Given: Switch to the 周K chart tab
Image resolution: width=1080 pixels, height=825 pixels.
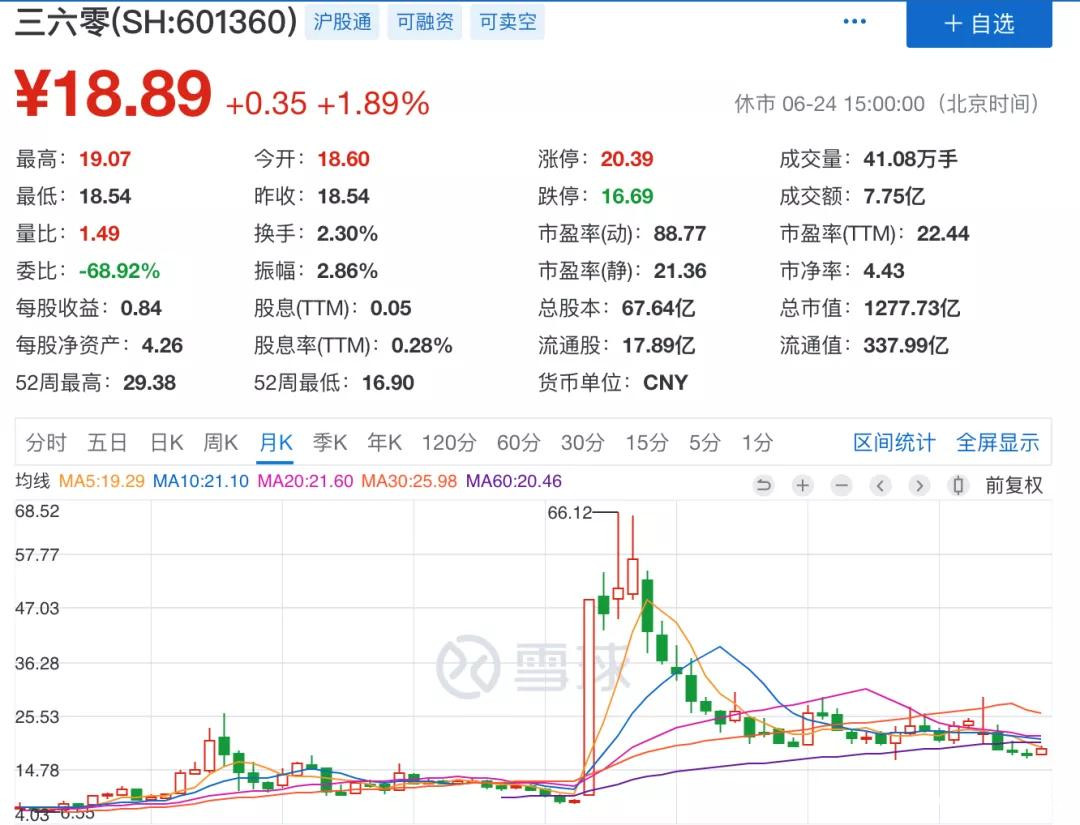Looking at the screenshot, I should click(220, 442).
